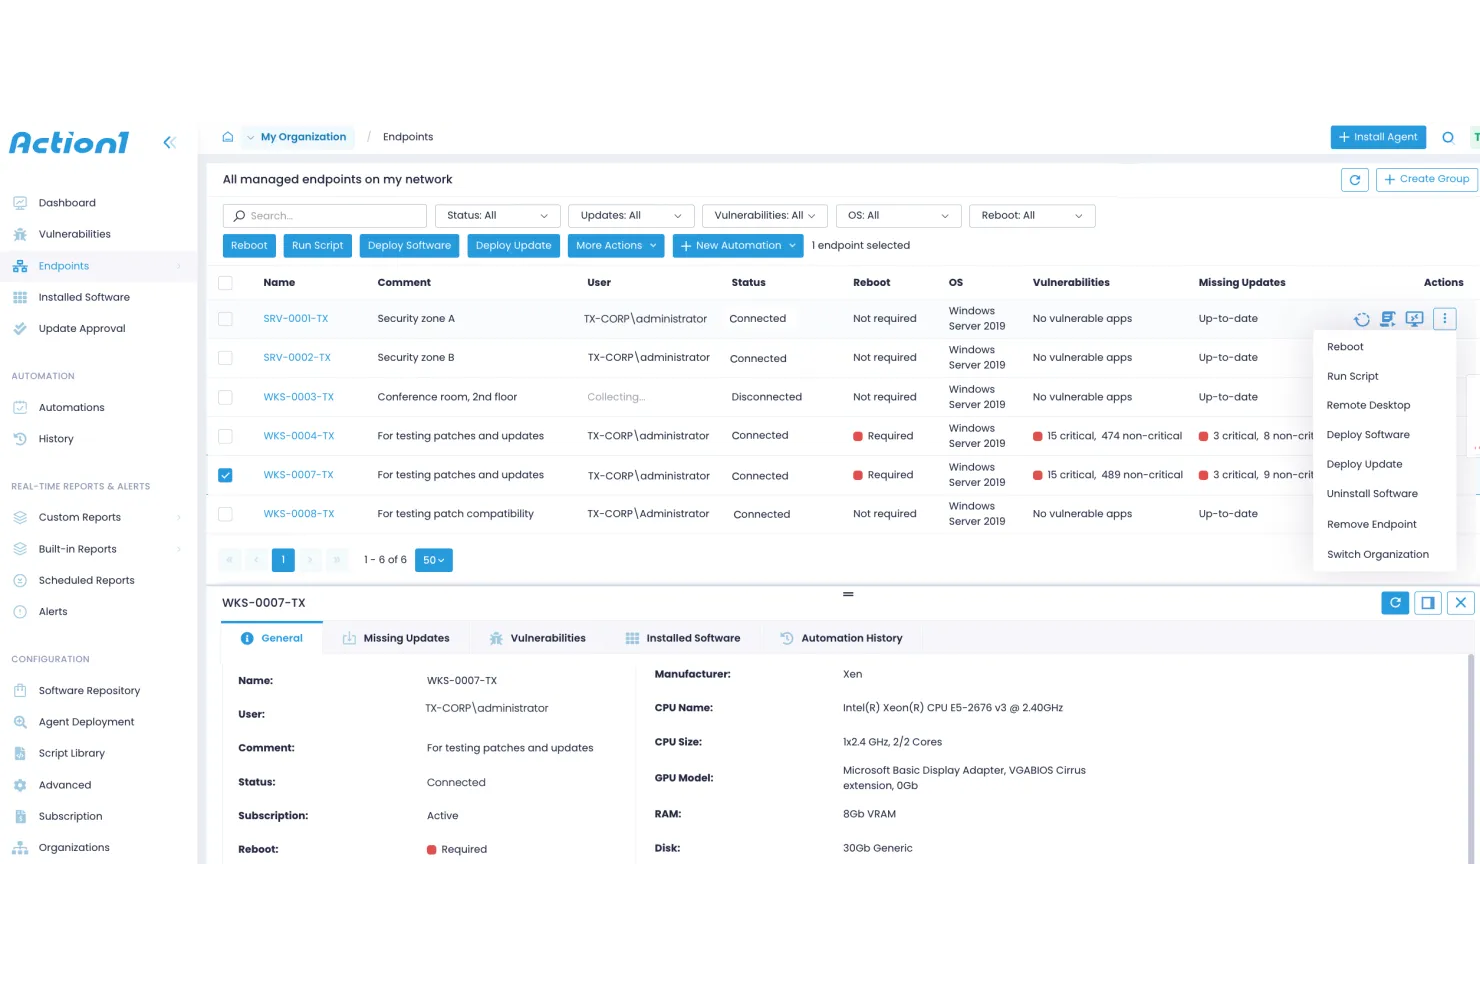Screen dimensions: 1480x987
Task: Reboot SRV-0001-TX using the row reboot icon
Action: (1362, 318)
